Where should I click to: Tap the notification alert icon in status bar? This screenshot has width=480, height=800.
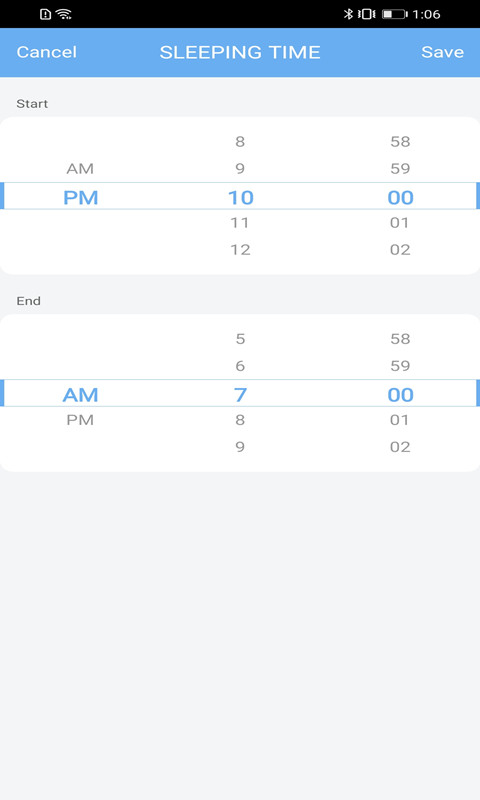(x=45, y=14)
